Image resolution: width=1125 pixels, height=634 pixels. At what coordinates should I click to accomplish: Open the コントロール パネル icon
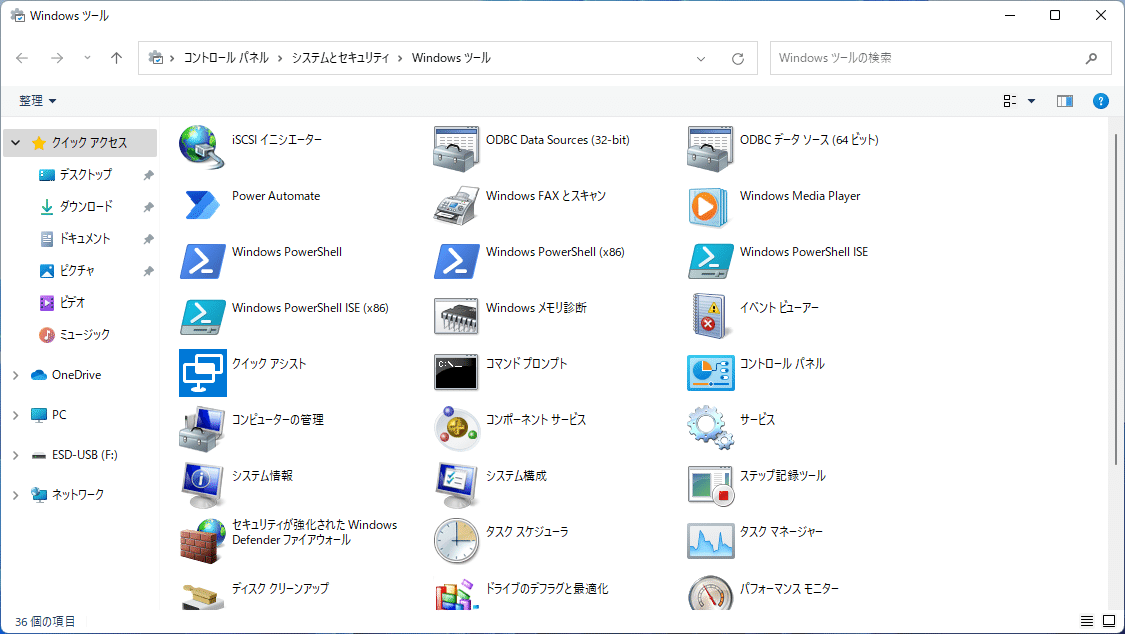pyautogui.click(x=710, y=373)
